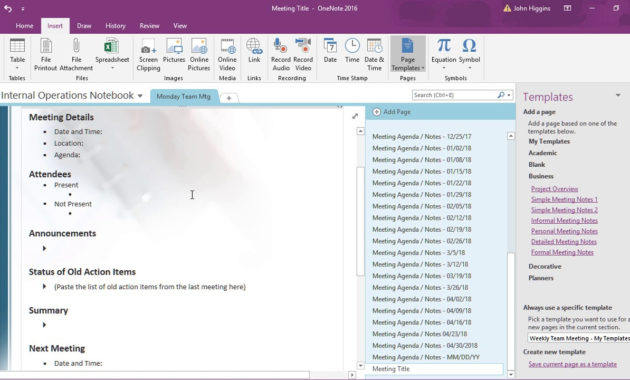Start Record Audio

pyautogui.click(x=281, y=55)
